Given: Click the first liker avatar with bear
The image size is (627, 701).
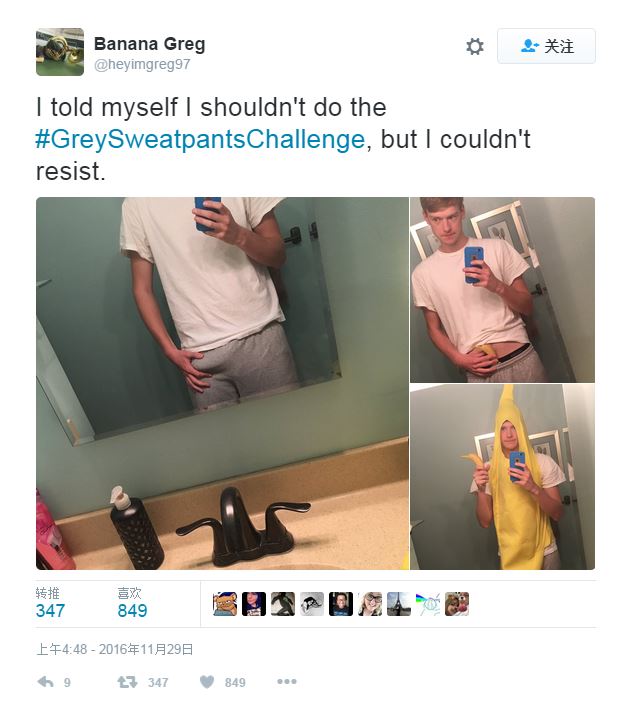Looking at the screenshot, I should (x=225, y=604).
